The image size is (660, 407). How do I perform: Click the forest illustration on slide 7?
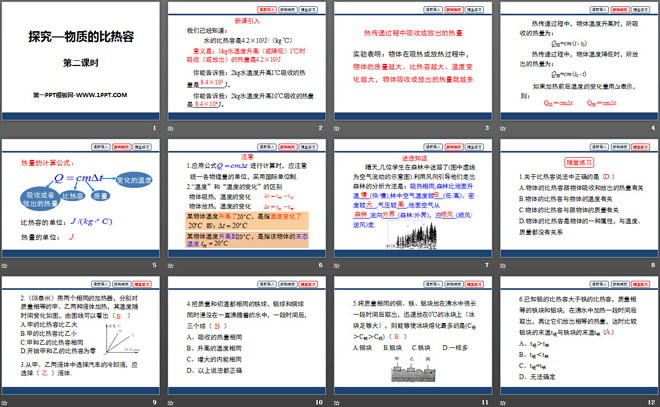tap(412, 235)
